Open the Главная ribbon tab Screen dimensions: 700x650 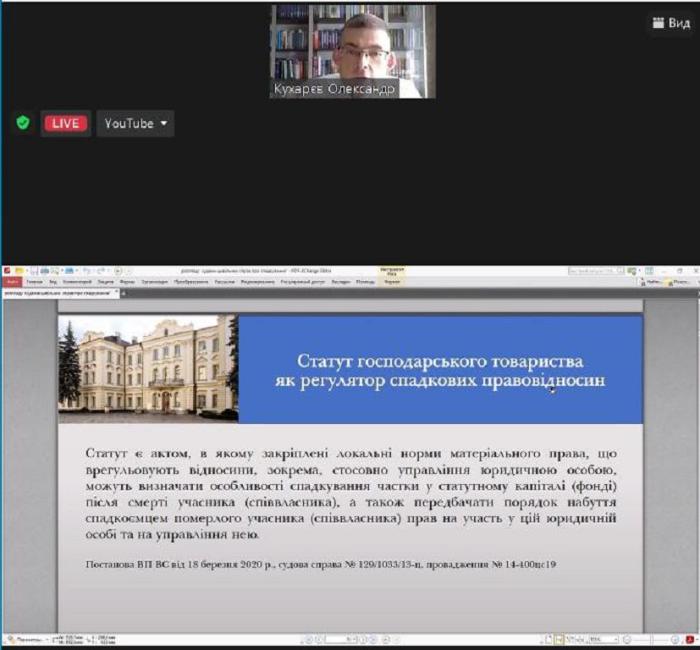tap(35, 282)
